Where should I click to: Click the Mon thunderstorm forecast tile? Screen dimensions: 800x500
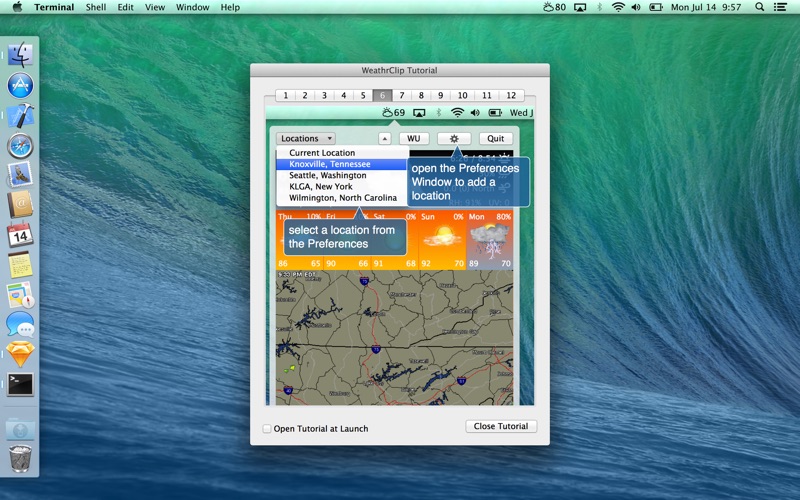[490, 240]
